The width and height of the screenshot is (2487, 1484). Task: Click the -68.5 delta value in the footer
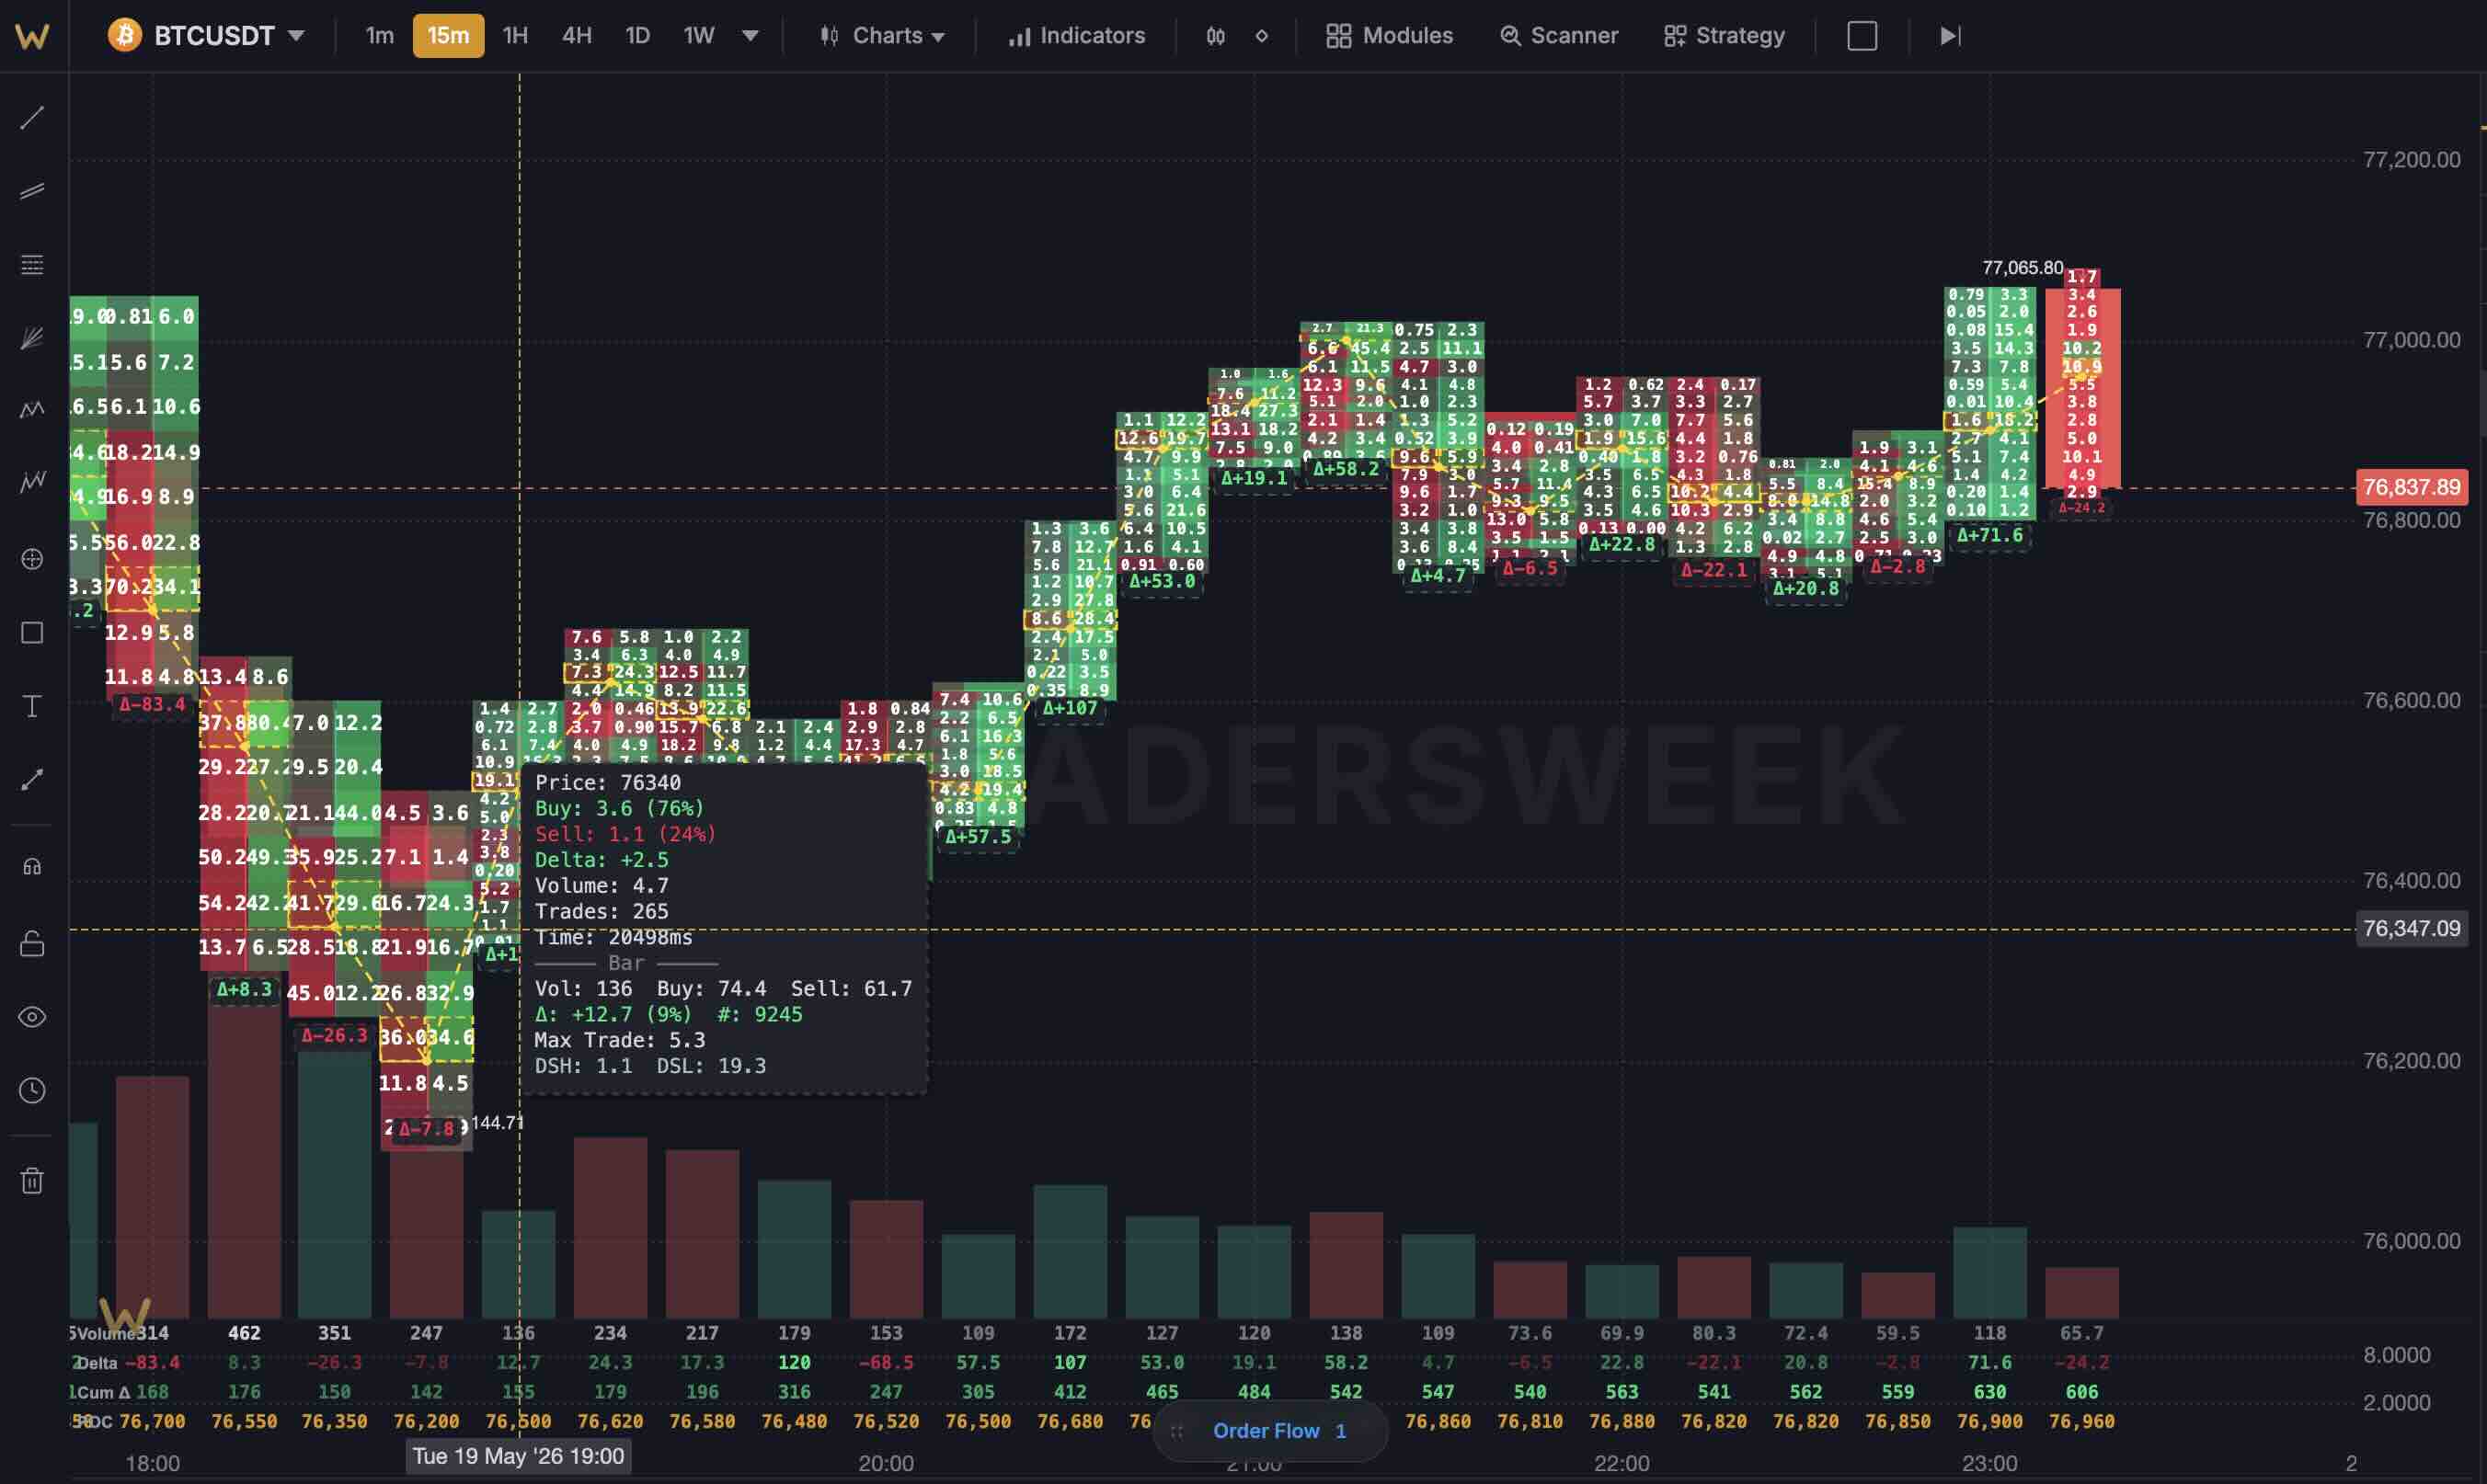tap(886, 1362)
